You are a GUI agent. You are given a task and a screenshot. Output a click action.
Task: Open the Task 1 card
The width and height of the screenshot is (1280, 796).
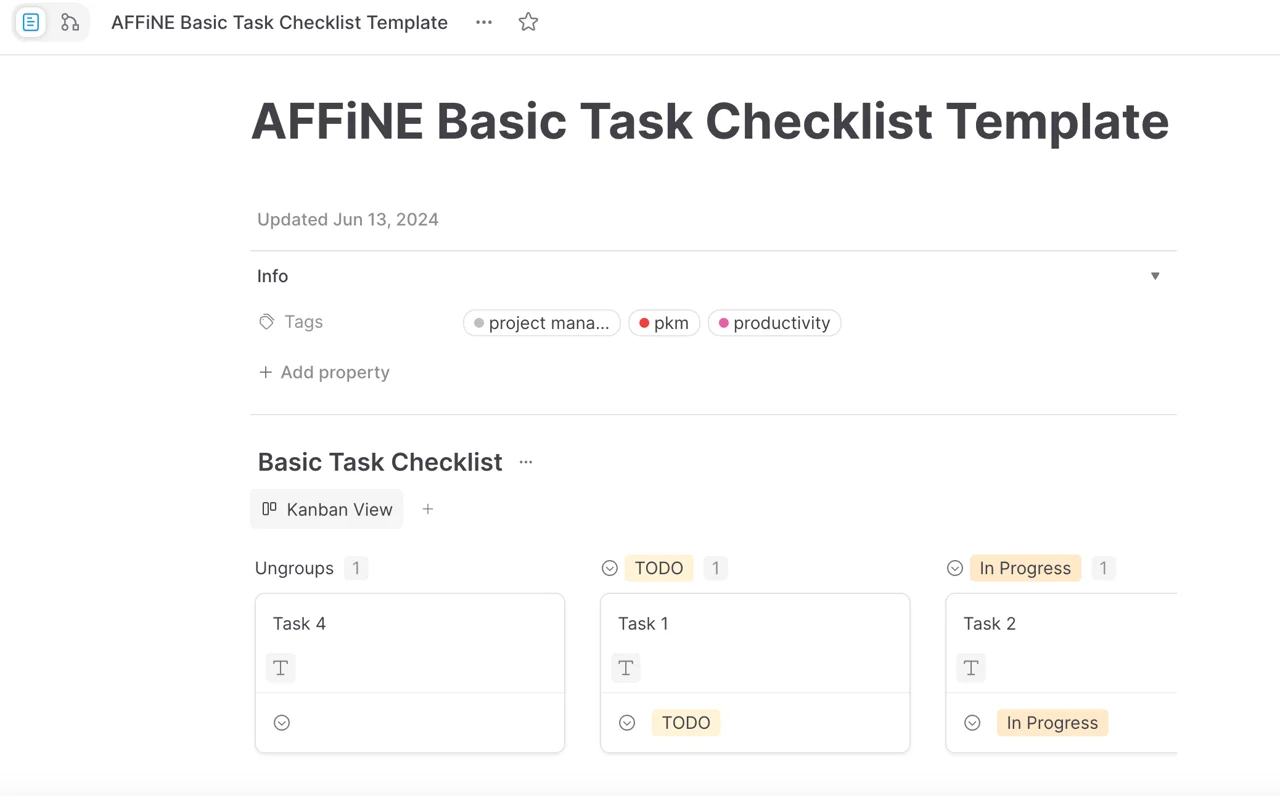[755, 672]
